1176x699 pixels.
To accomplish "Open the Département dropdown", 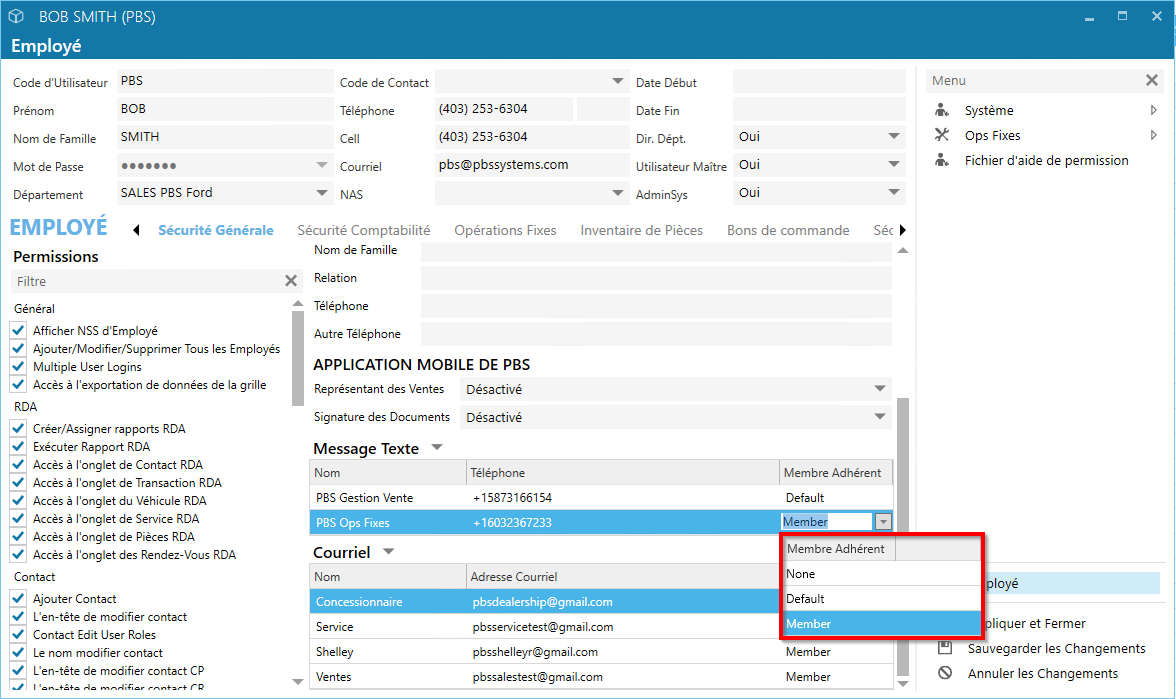I will 322,193.
